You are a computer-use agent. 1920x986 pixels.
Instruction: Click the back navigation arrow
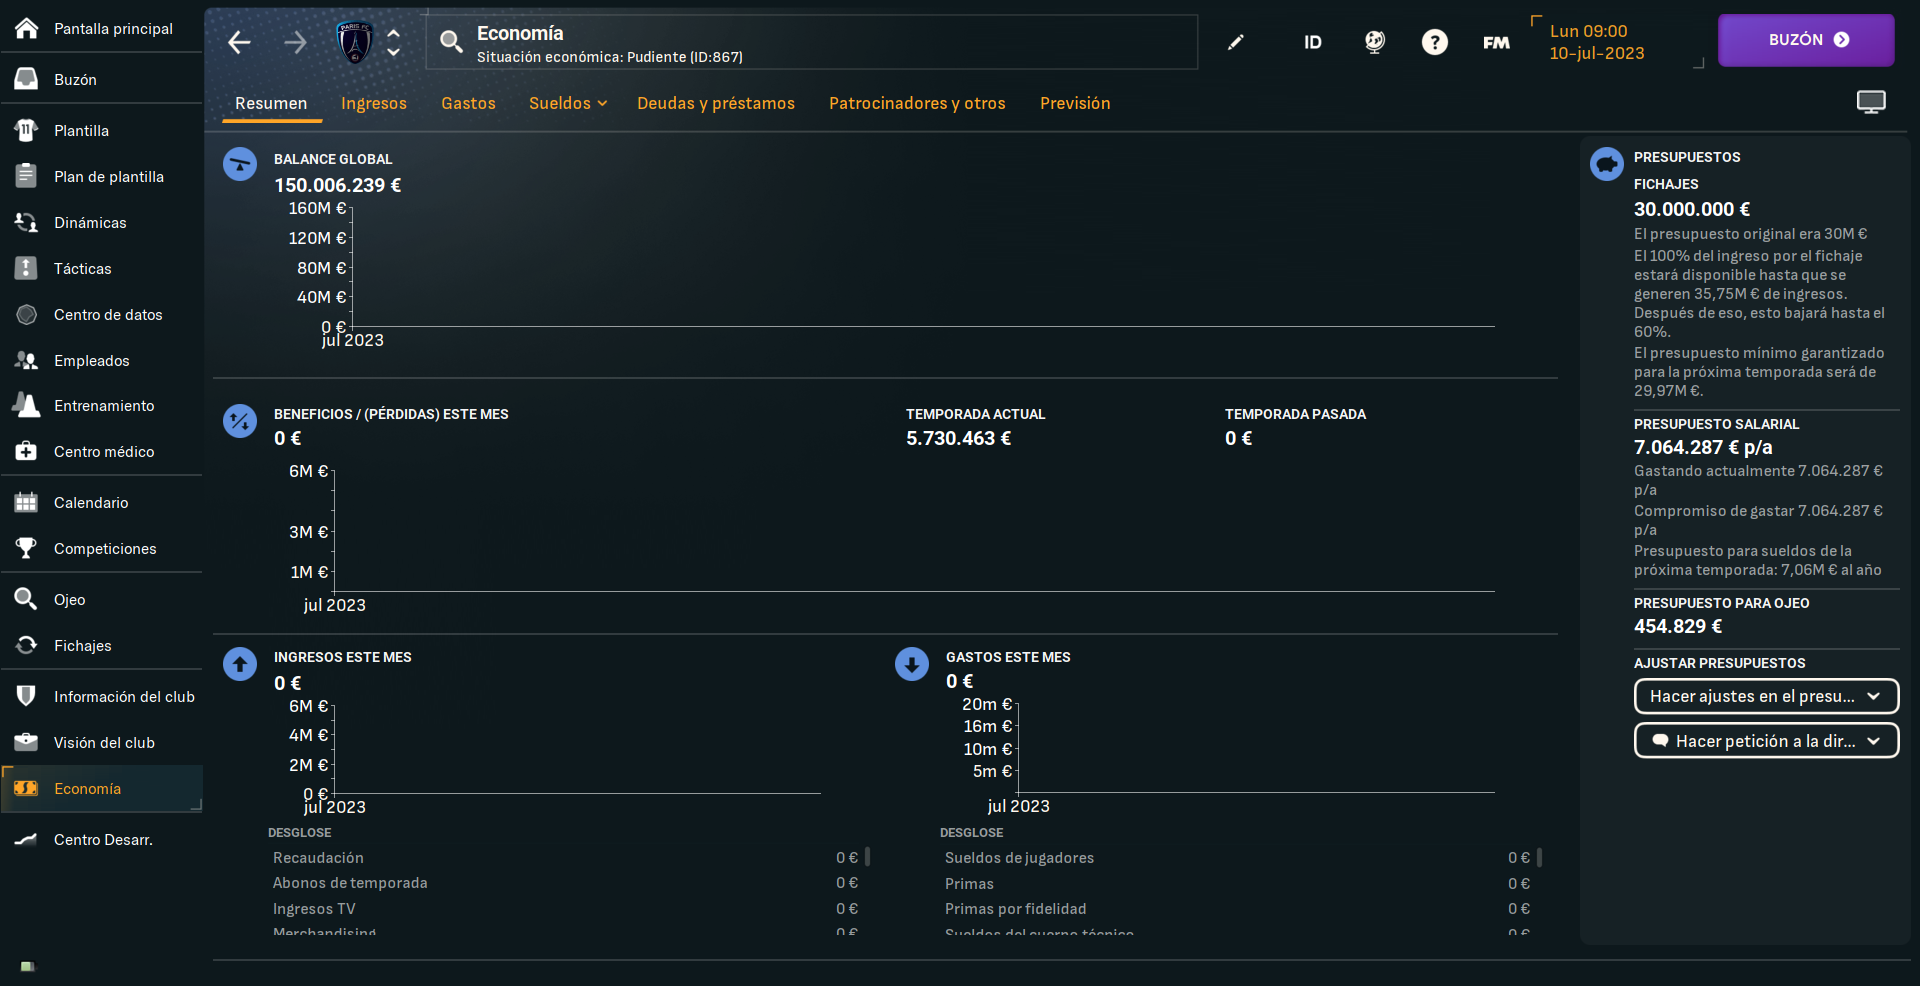[239, 42]
